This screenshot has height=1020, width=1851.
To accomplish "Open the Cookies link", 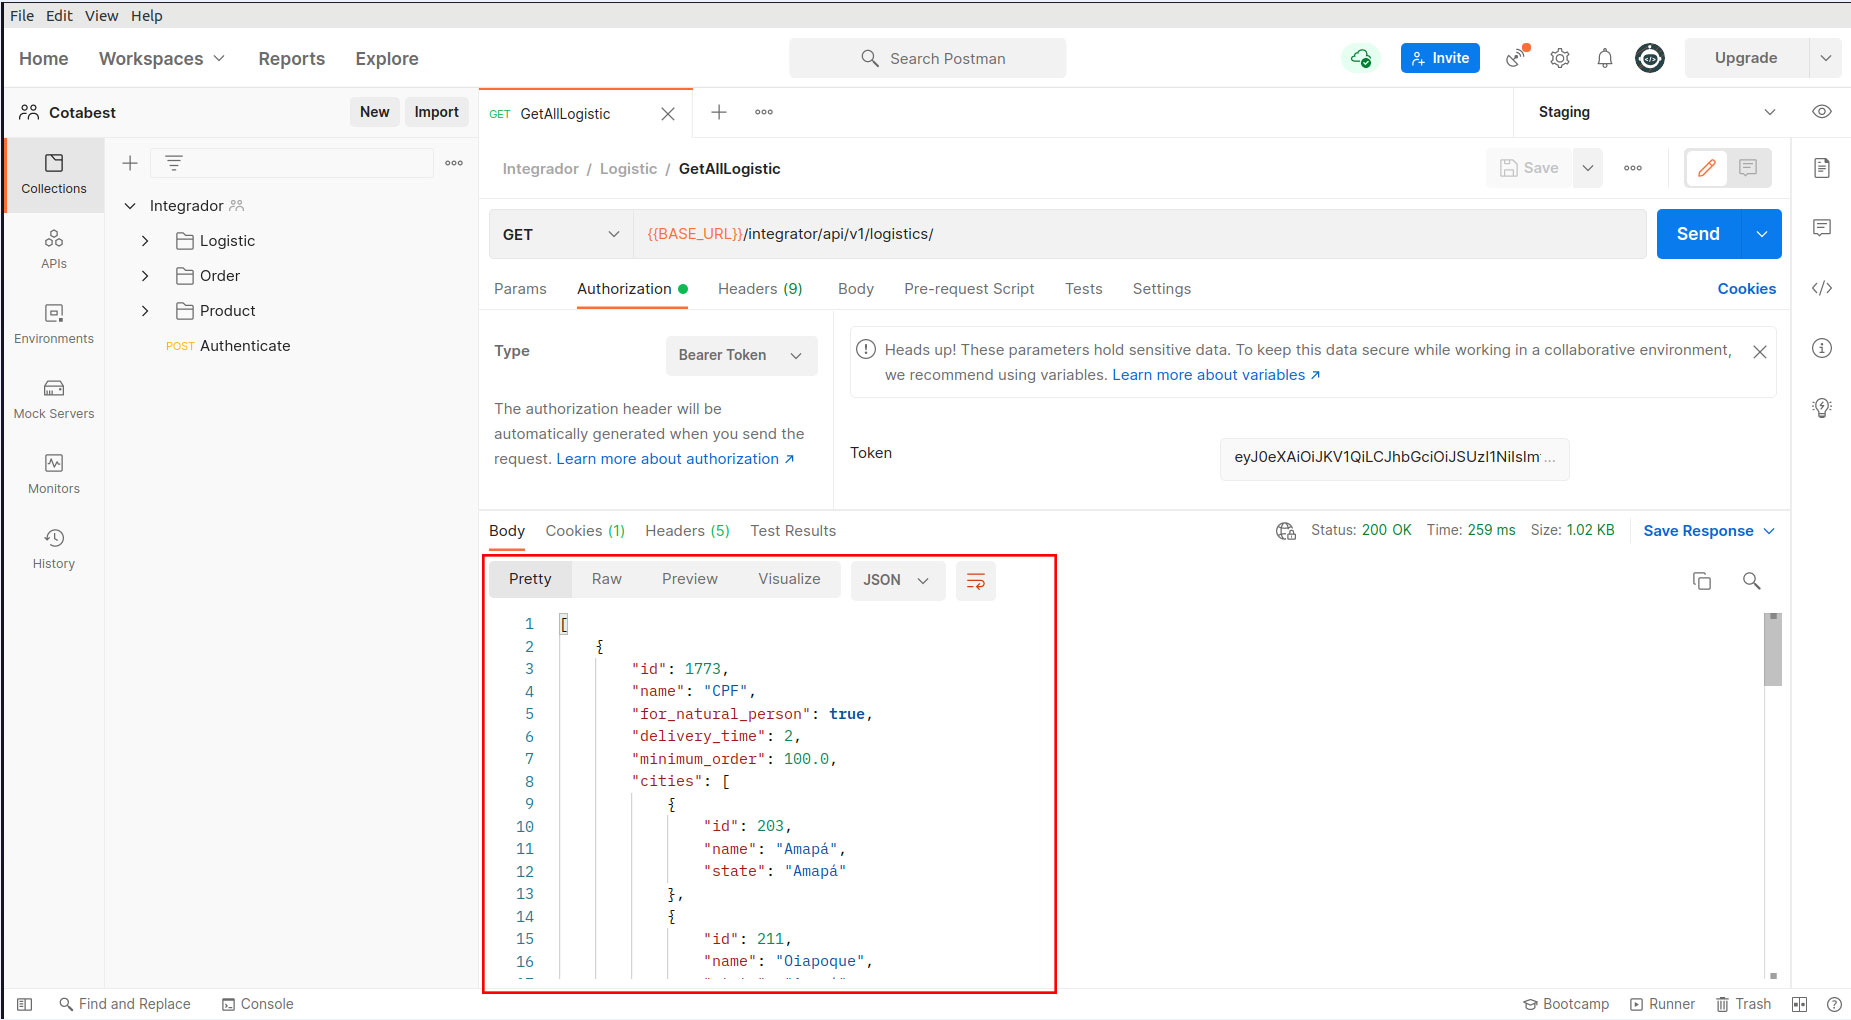I will click(1747, 289).
